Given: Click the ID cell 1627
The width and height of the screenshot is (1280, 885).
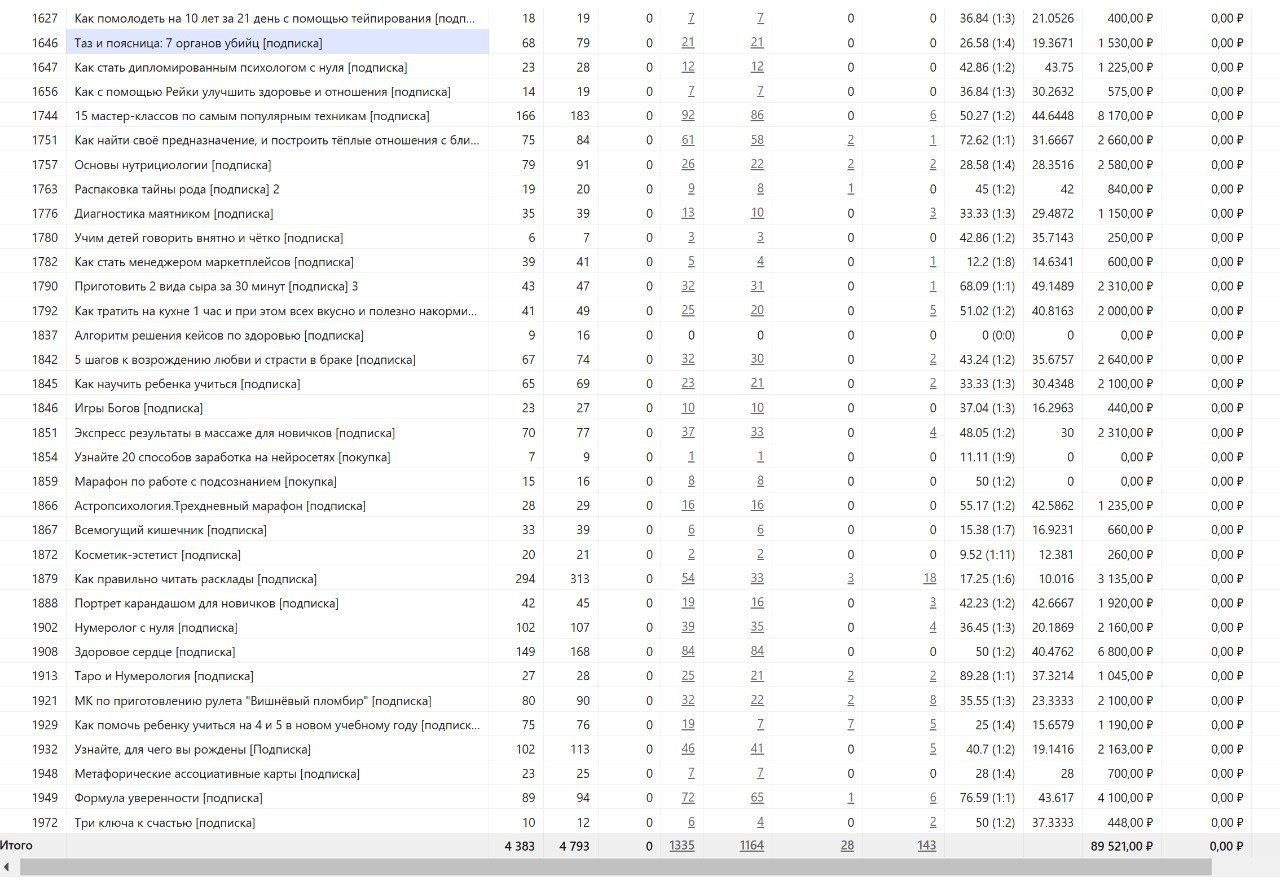Looking at the screenshot, I should (x=45, y=19).
